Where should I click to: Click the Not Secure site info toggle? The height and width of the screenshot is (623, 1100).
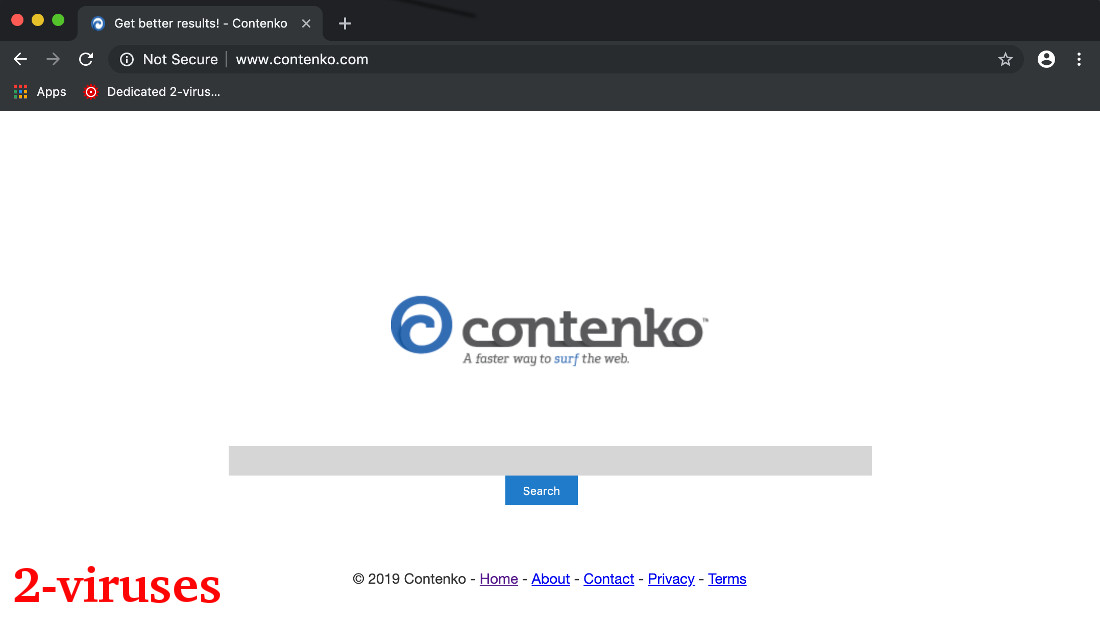181,59
